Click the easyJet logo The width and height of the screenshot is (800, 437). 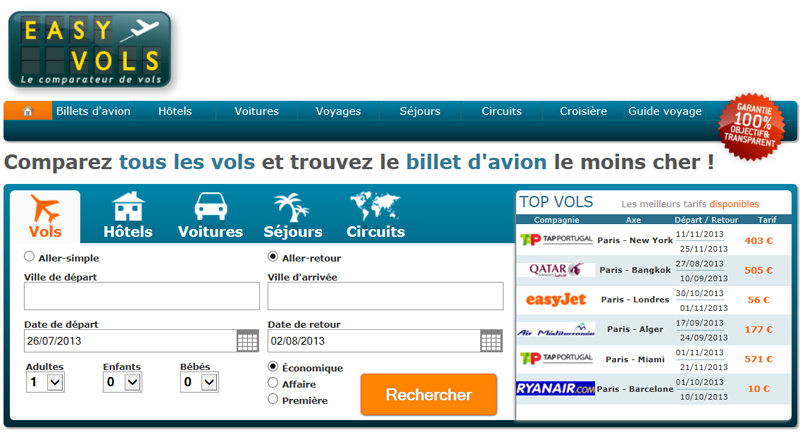coord(556,299)
